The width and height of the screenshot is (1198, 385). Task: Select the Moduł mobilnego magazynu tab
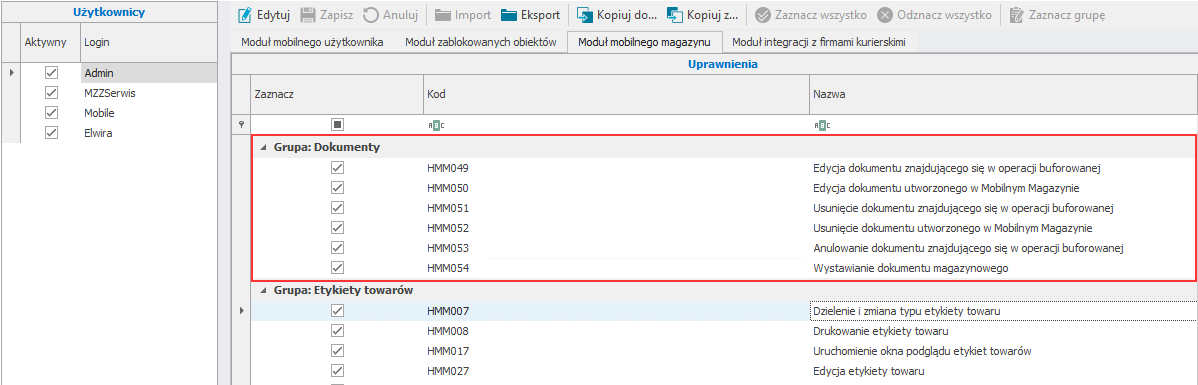645,43
